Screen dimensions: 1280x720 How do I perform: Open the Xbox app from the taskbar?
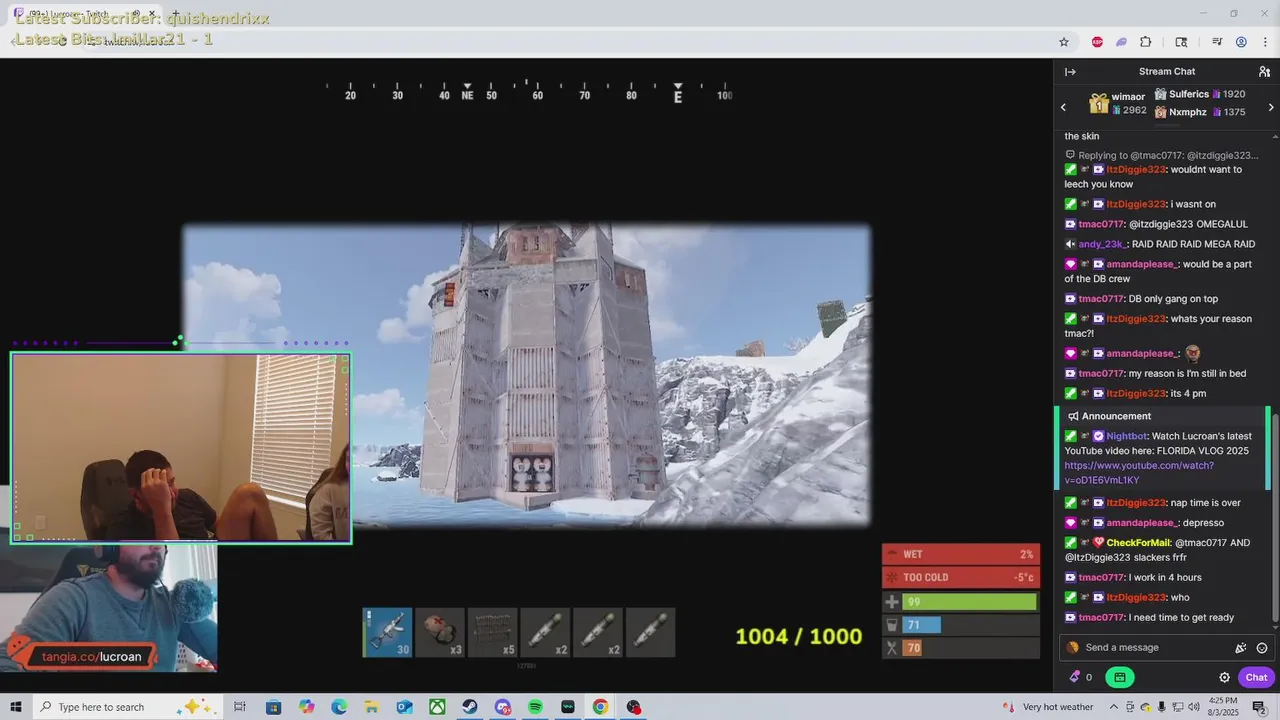click(437, 707)
